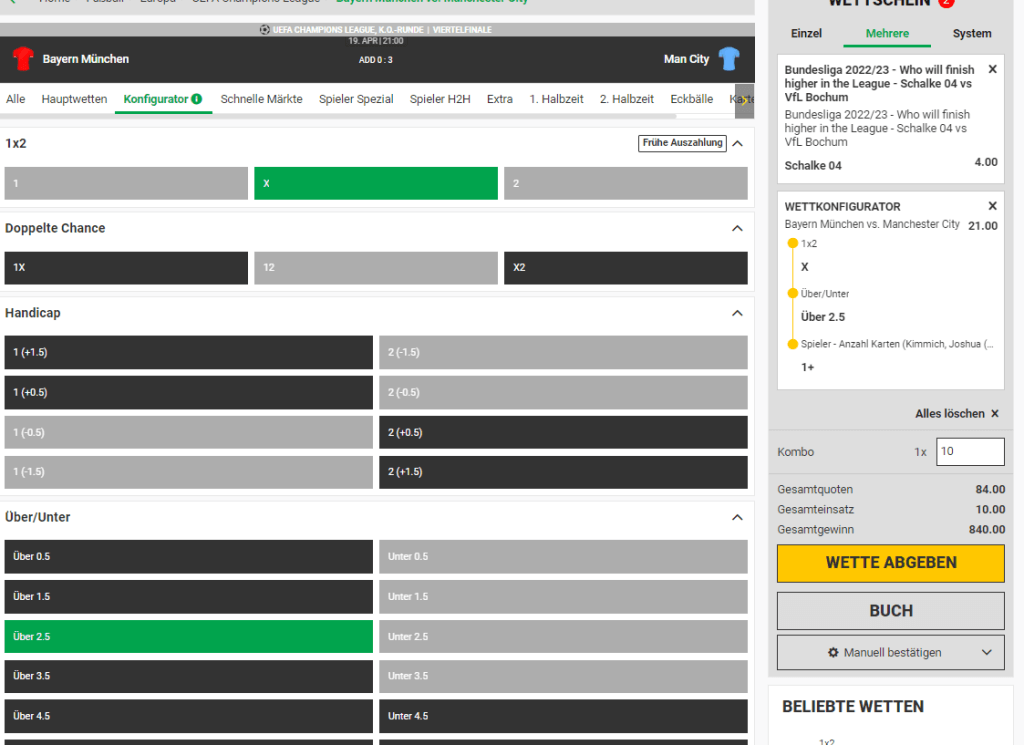This screenshot has width=1024, height=745.
Task: Select Über 4.5 option
Action: tap(189, 716)
